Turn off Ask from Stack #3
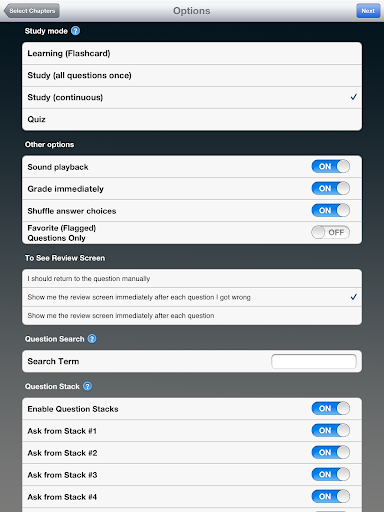The width and height of the screenshot is (384, 512). click(331, 474)
